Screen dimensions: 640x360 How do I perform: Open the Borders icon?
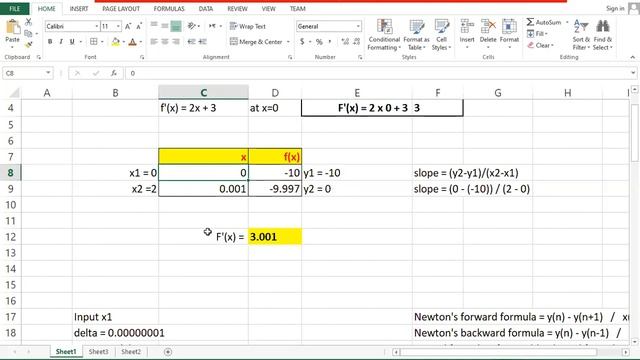93,42
